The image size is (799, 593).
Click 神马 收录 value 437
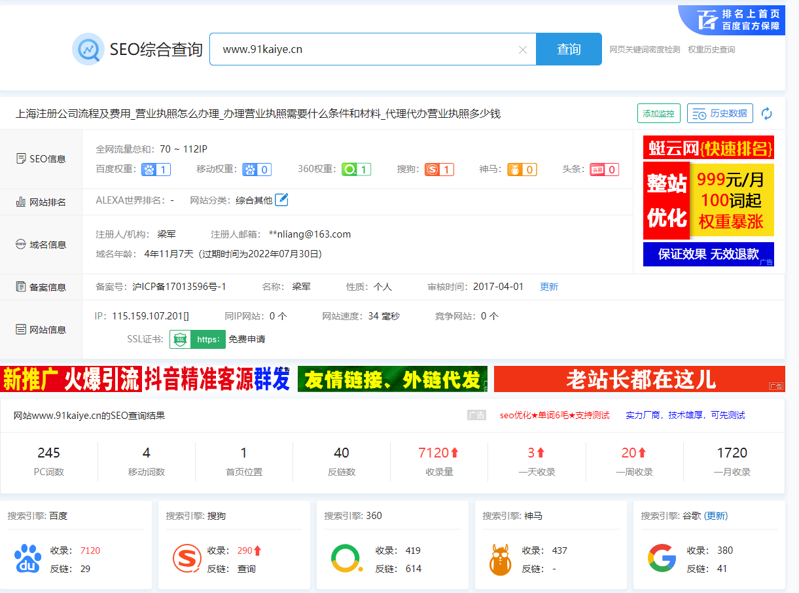560,550
